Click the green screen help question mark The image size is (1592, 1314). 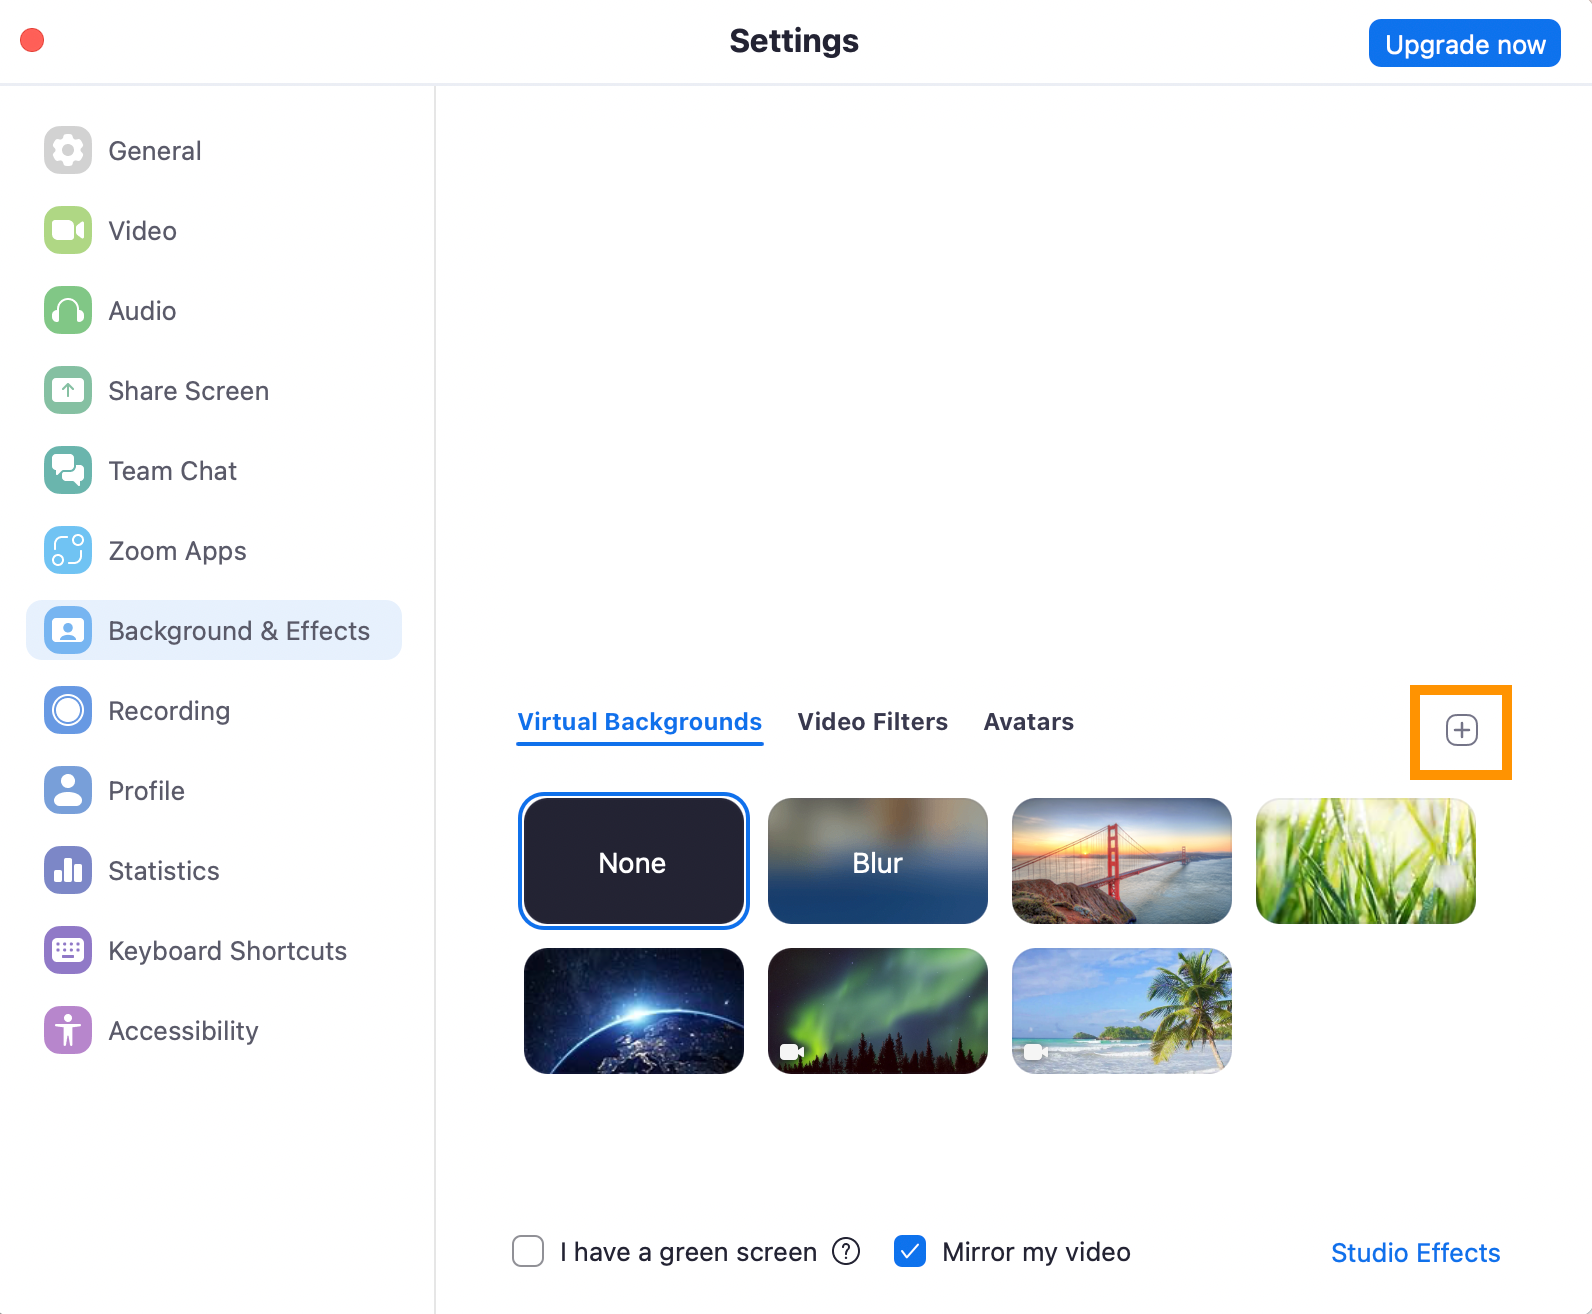click(846, 1251)
